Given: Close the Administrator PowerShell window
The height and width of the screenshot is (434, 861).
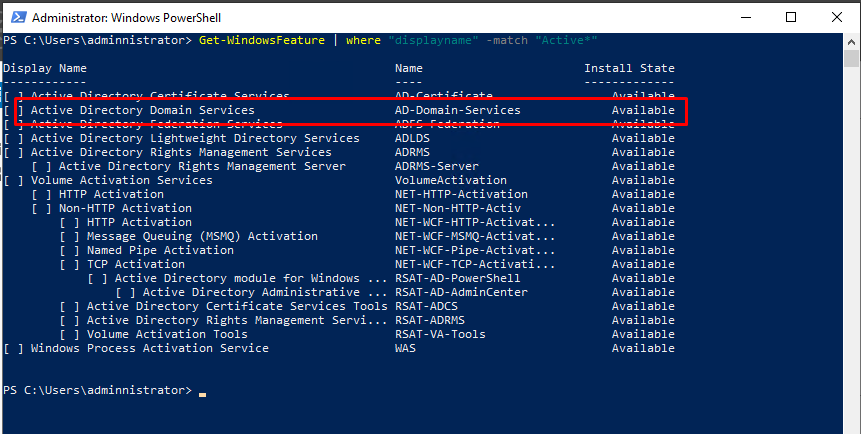Looking at the screenshot, I should 836,18.
